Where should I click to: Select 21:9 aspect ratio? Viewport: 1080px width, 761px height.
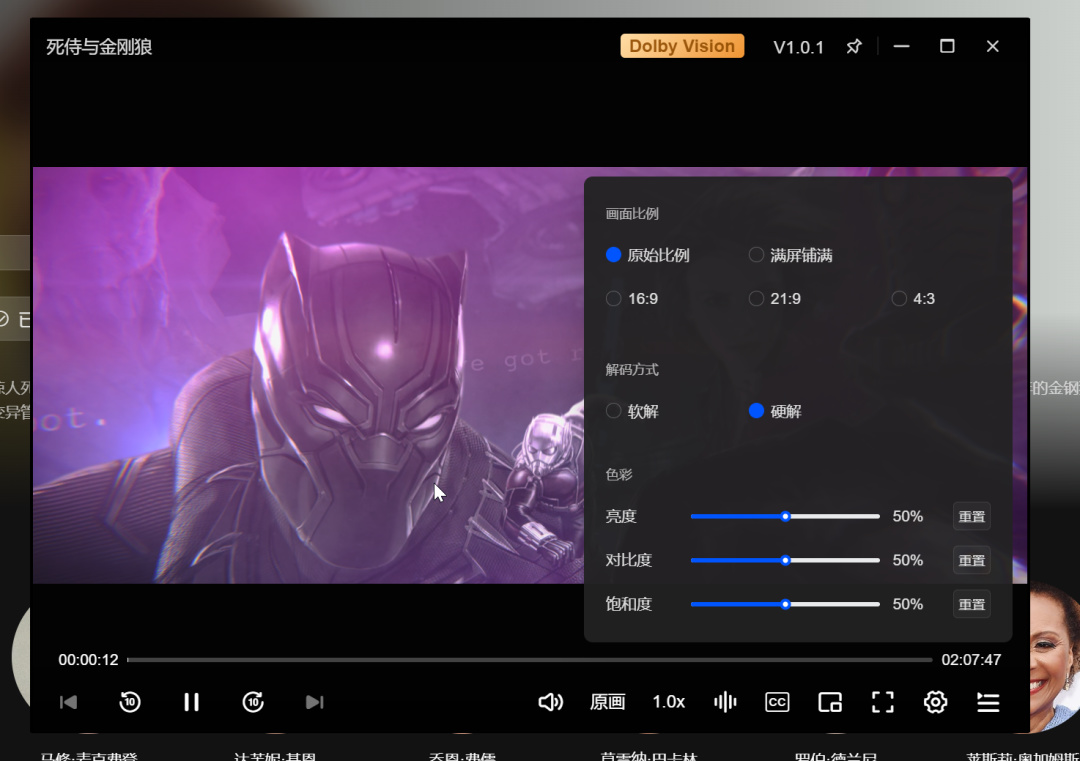click(x=775, y=298)
